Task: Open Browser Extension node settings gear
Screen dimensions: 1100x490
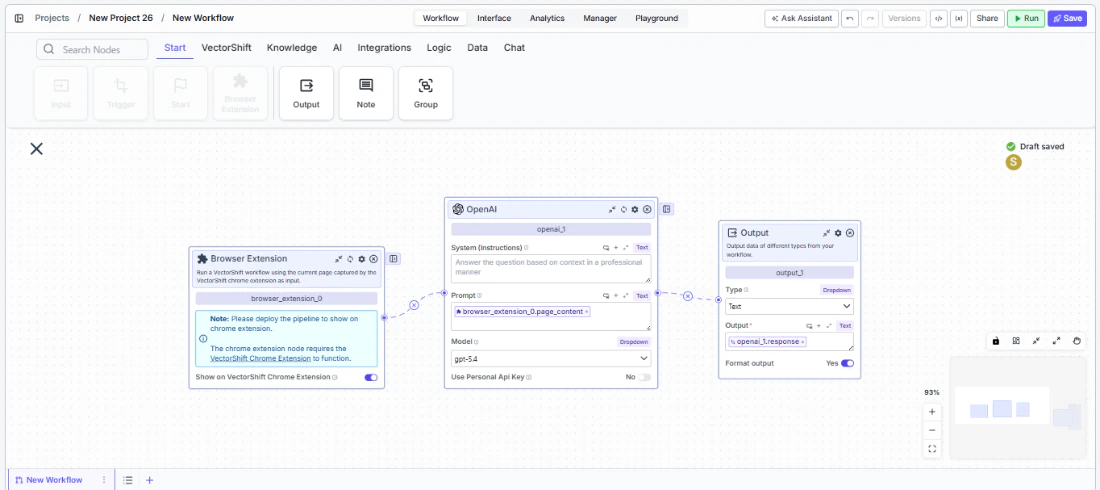Action: (362, 259)
